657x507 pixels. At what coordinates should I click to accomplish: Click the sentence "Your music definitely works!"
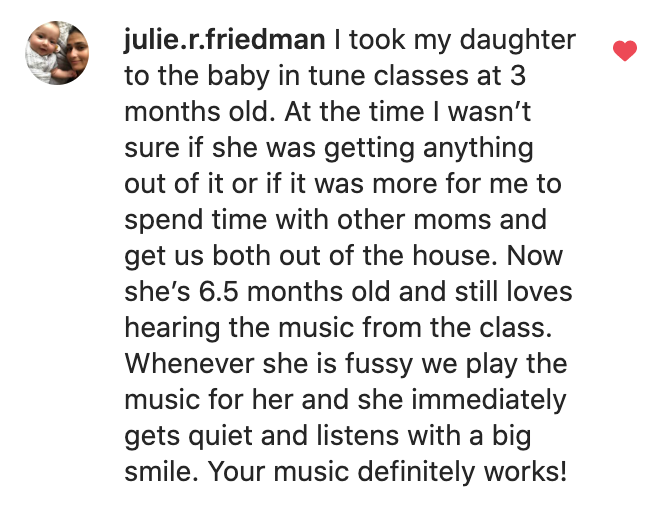[x=388, y=473]
